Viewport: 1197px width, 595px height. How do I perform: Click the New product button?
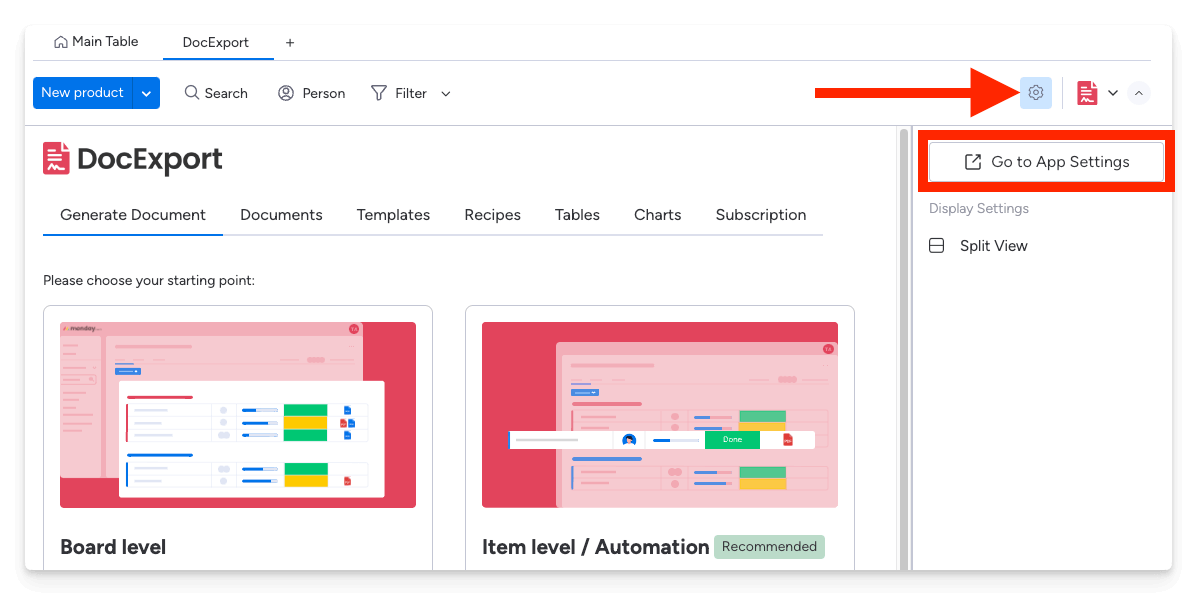(x=82, y=93)
